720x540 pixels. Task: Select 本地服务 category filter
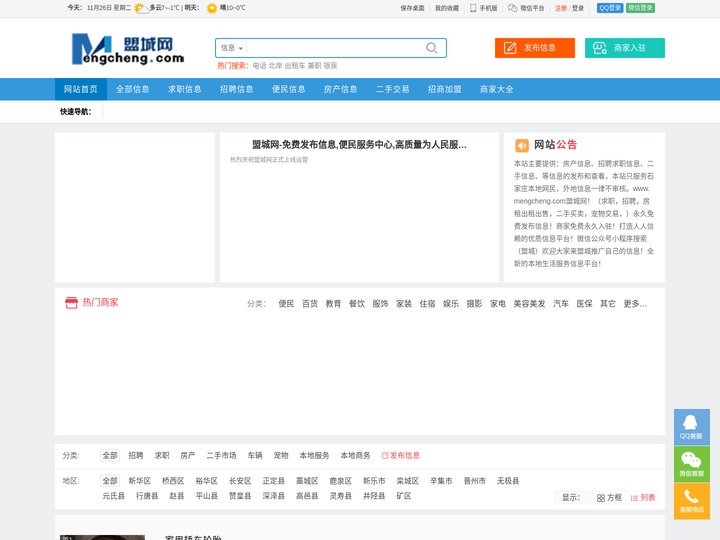pos(314,456)
